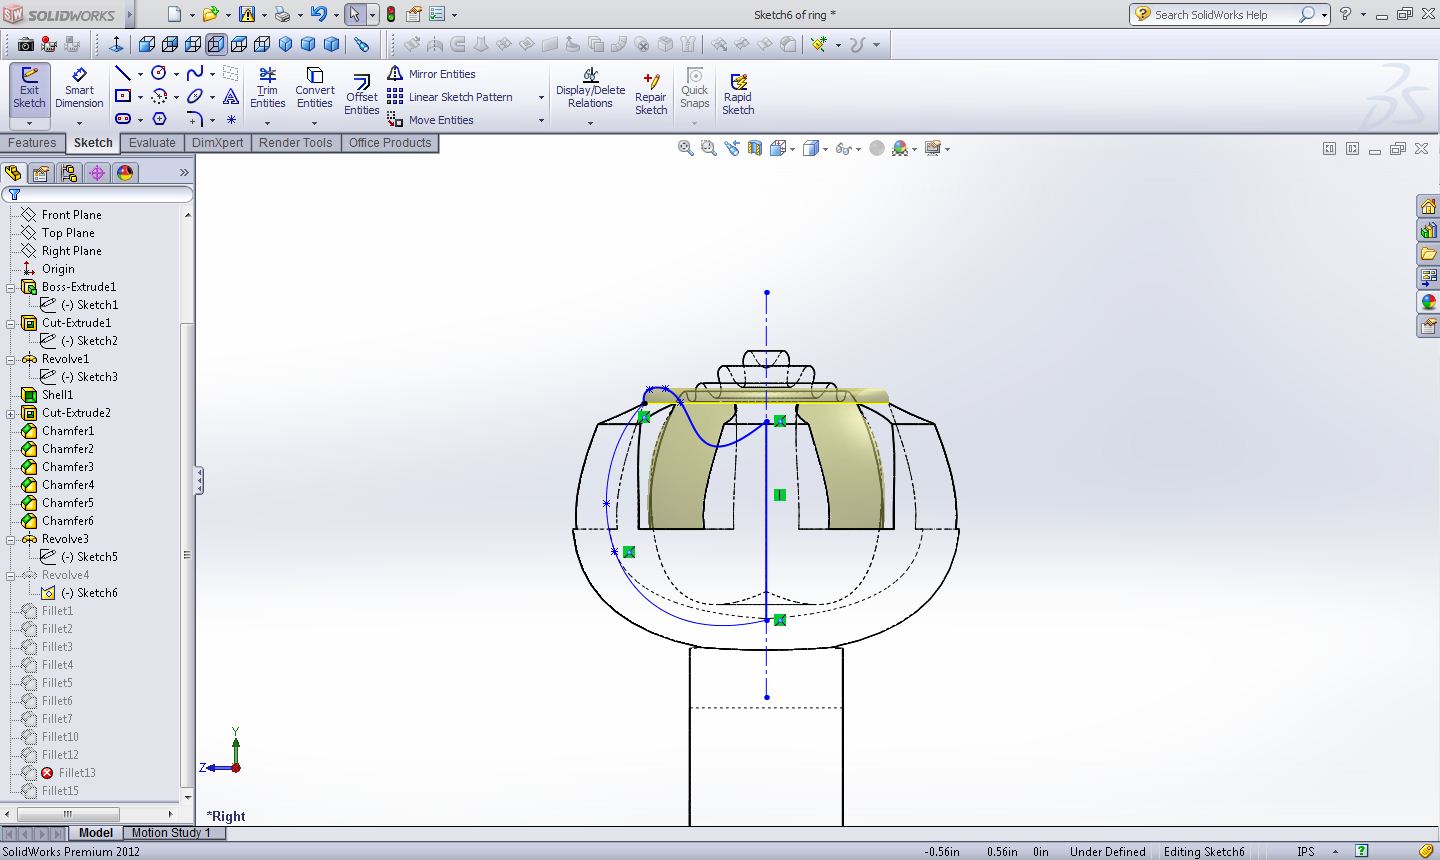Open Smart Dimension dropdown arrow
The height and width of the screenshot is (860, 1440).
click(79, 123)
